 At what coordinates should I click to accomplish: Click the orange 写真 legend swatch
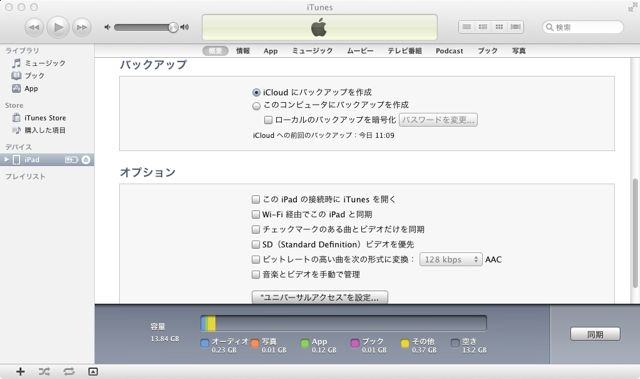255,344
